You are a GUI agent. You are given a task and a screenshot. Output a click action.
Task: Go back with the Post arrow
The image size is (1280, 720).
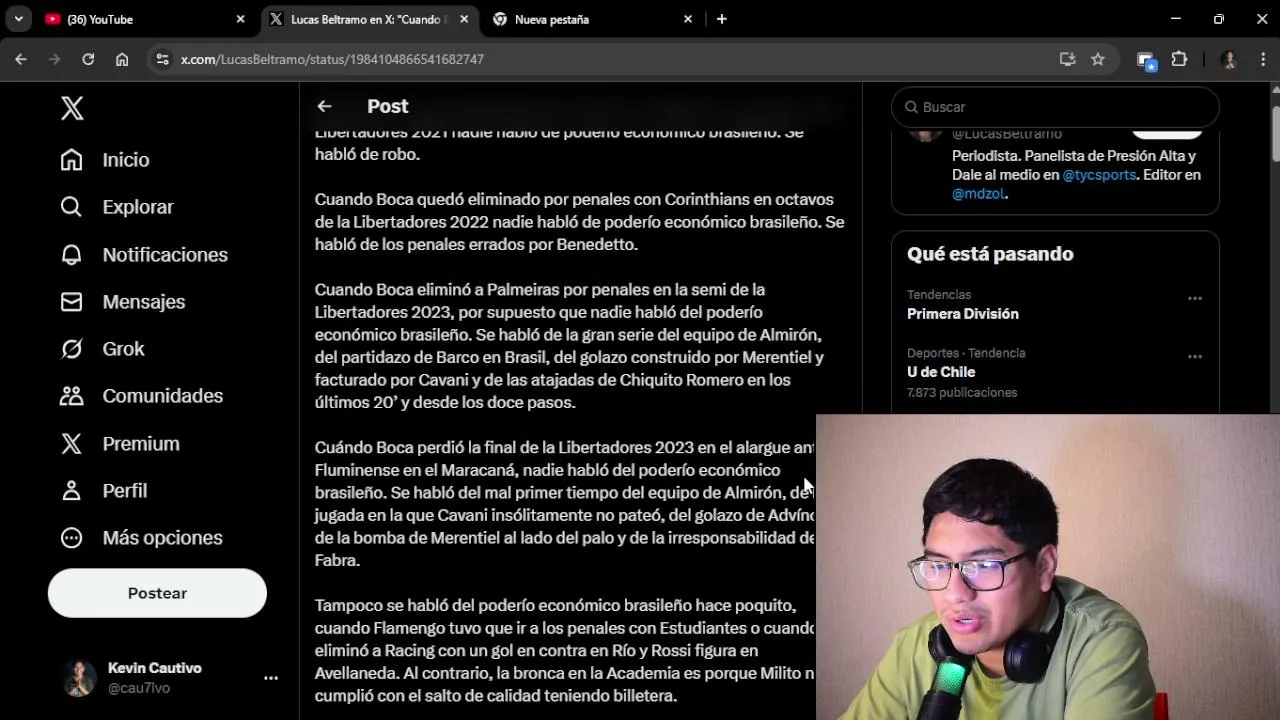pos(324,106)
